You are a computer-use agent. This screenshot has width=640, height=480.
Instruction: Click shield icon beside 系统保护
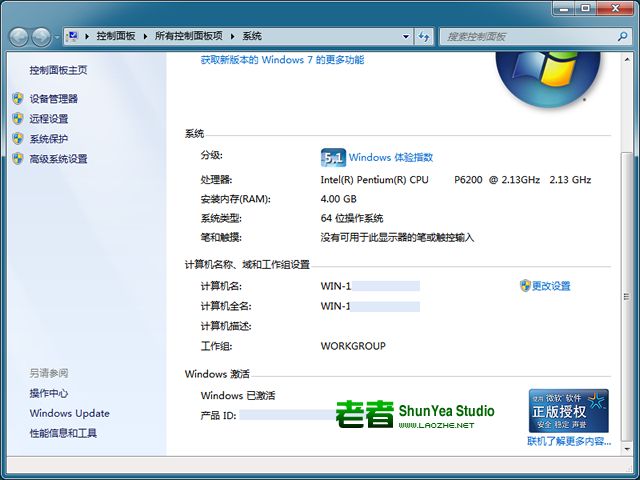18,139
